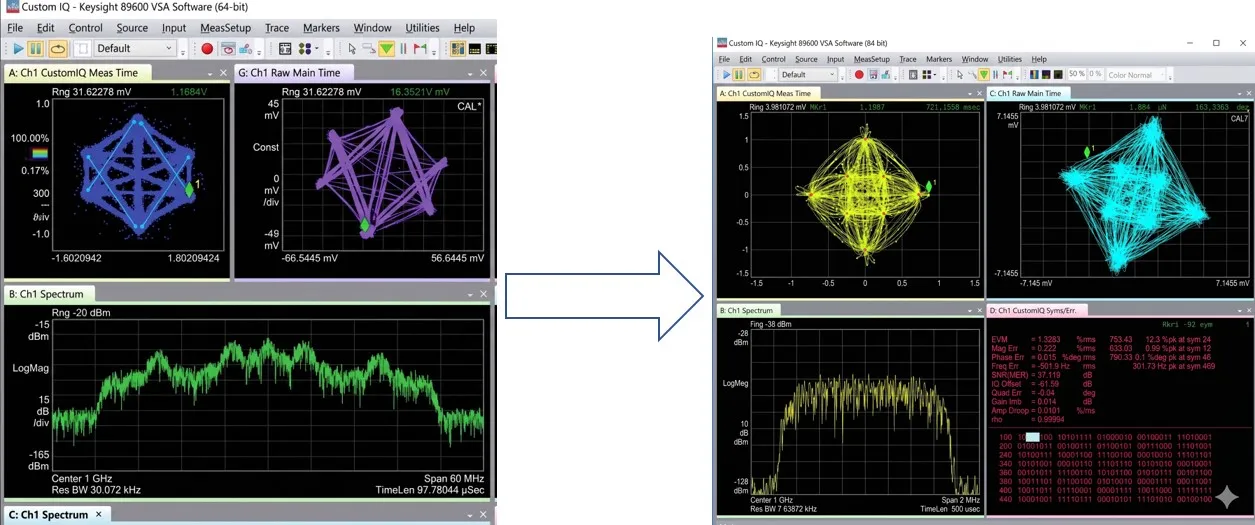Expand panel A options arrow in left window
The image size is (1255, 525).
click(210, 74)
